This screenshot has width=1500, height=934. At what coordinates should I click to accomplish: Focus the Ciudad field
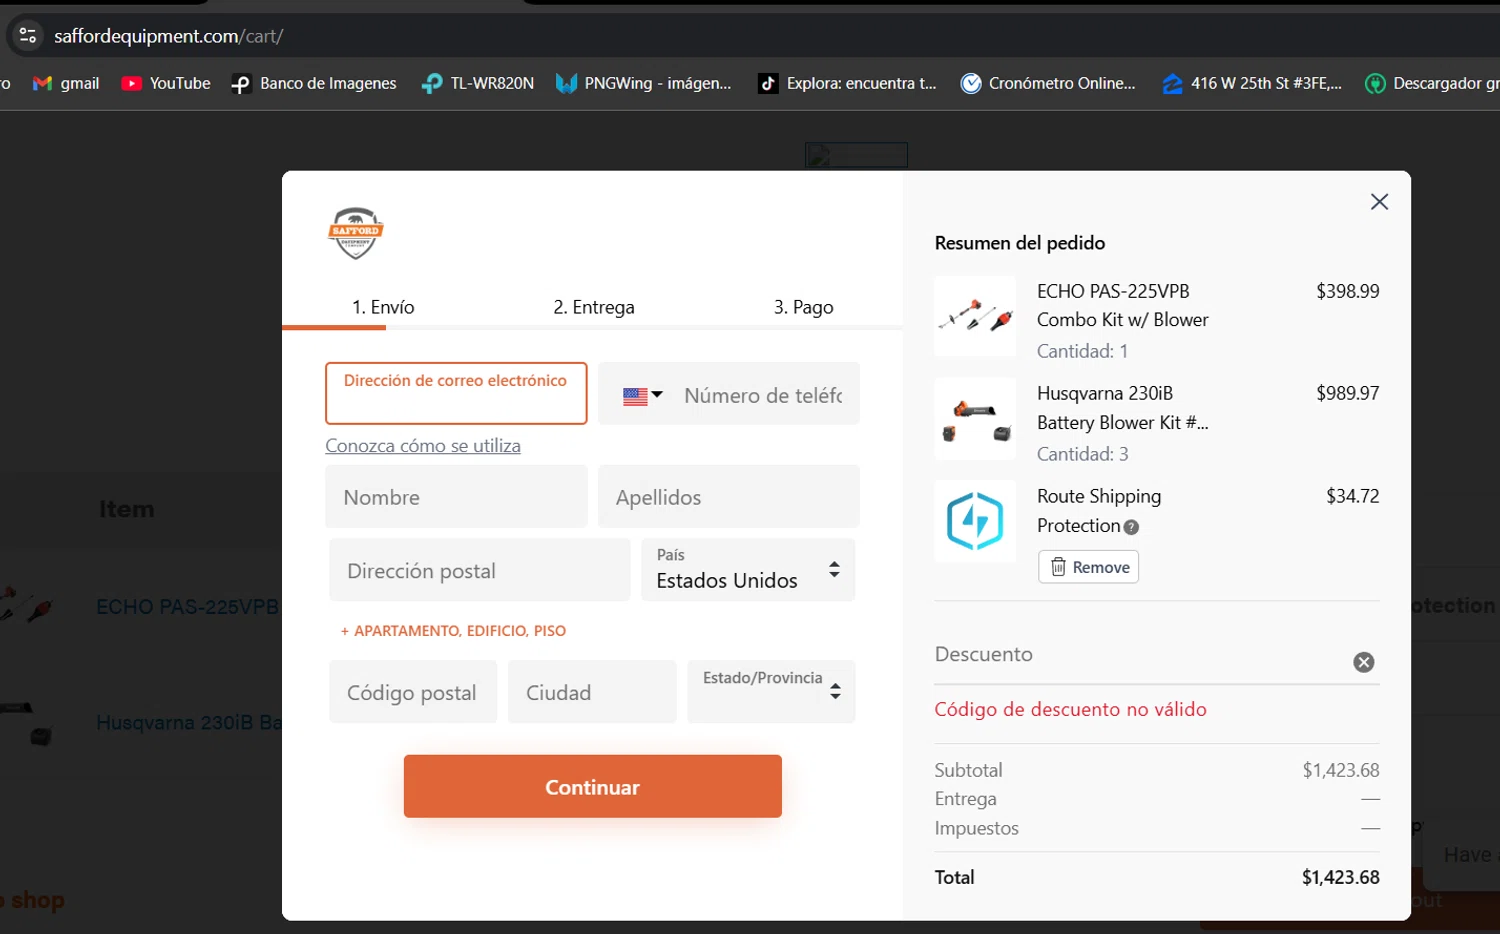(592, 692)
